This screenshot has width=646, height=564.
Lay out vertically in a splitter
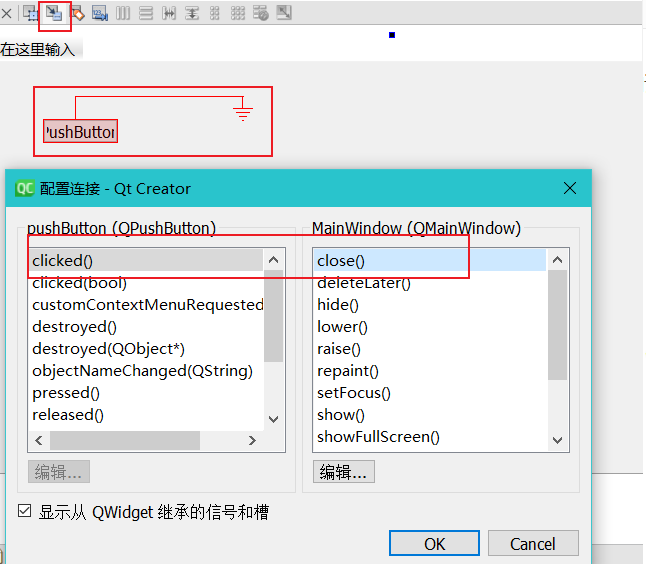[192, 13]
